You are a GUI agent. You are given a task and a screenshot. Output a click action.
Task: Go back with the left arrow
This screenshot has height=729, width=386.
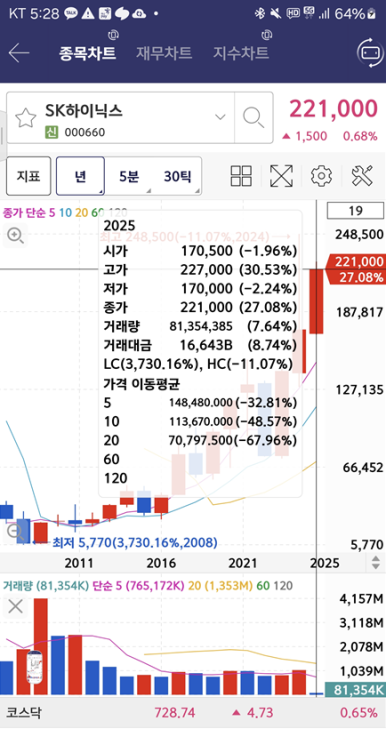click(19, 53)
